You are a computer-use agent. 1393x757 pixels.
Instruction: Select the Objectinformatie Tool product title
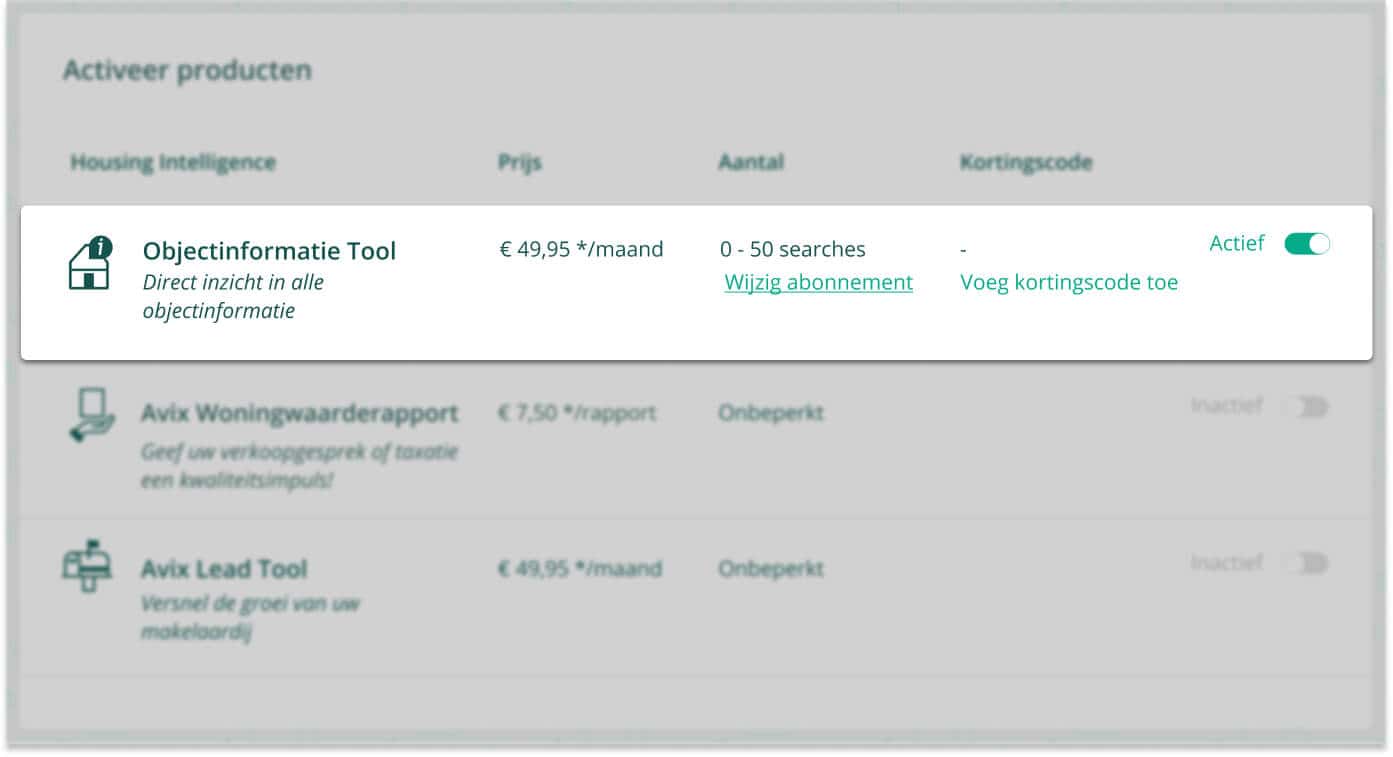point(269,250)
